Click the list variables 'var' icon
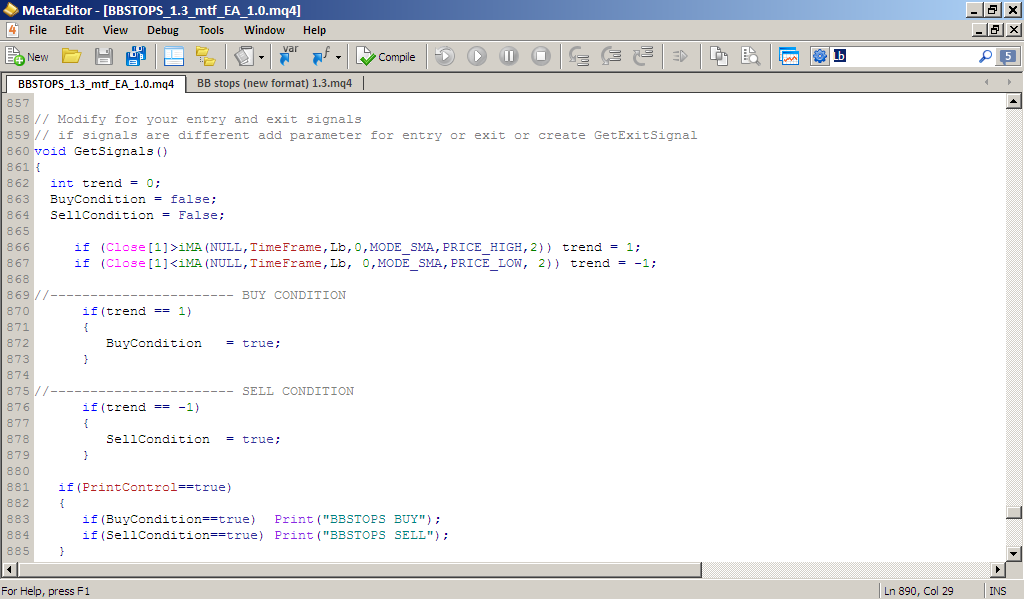Viewport: 1024px width, 600px height. point(288,57)
